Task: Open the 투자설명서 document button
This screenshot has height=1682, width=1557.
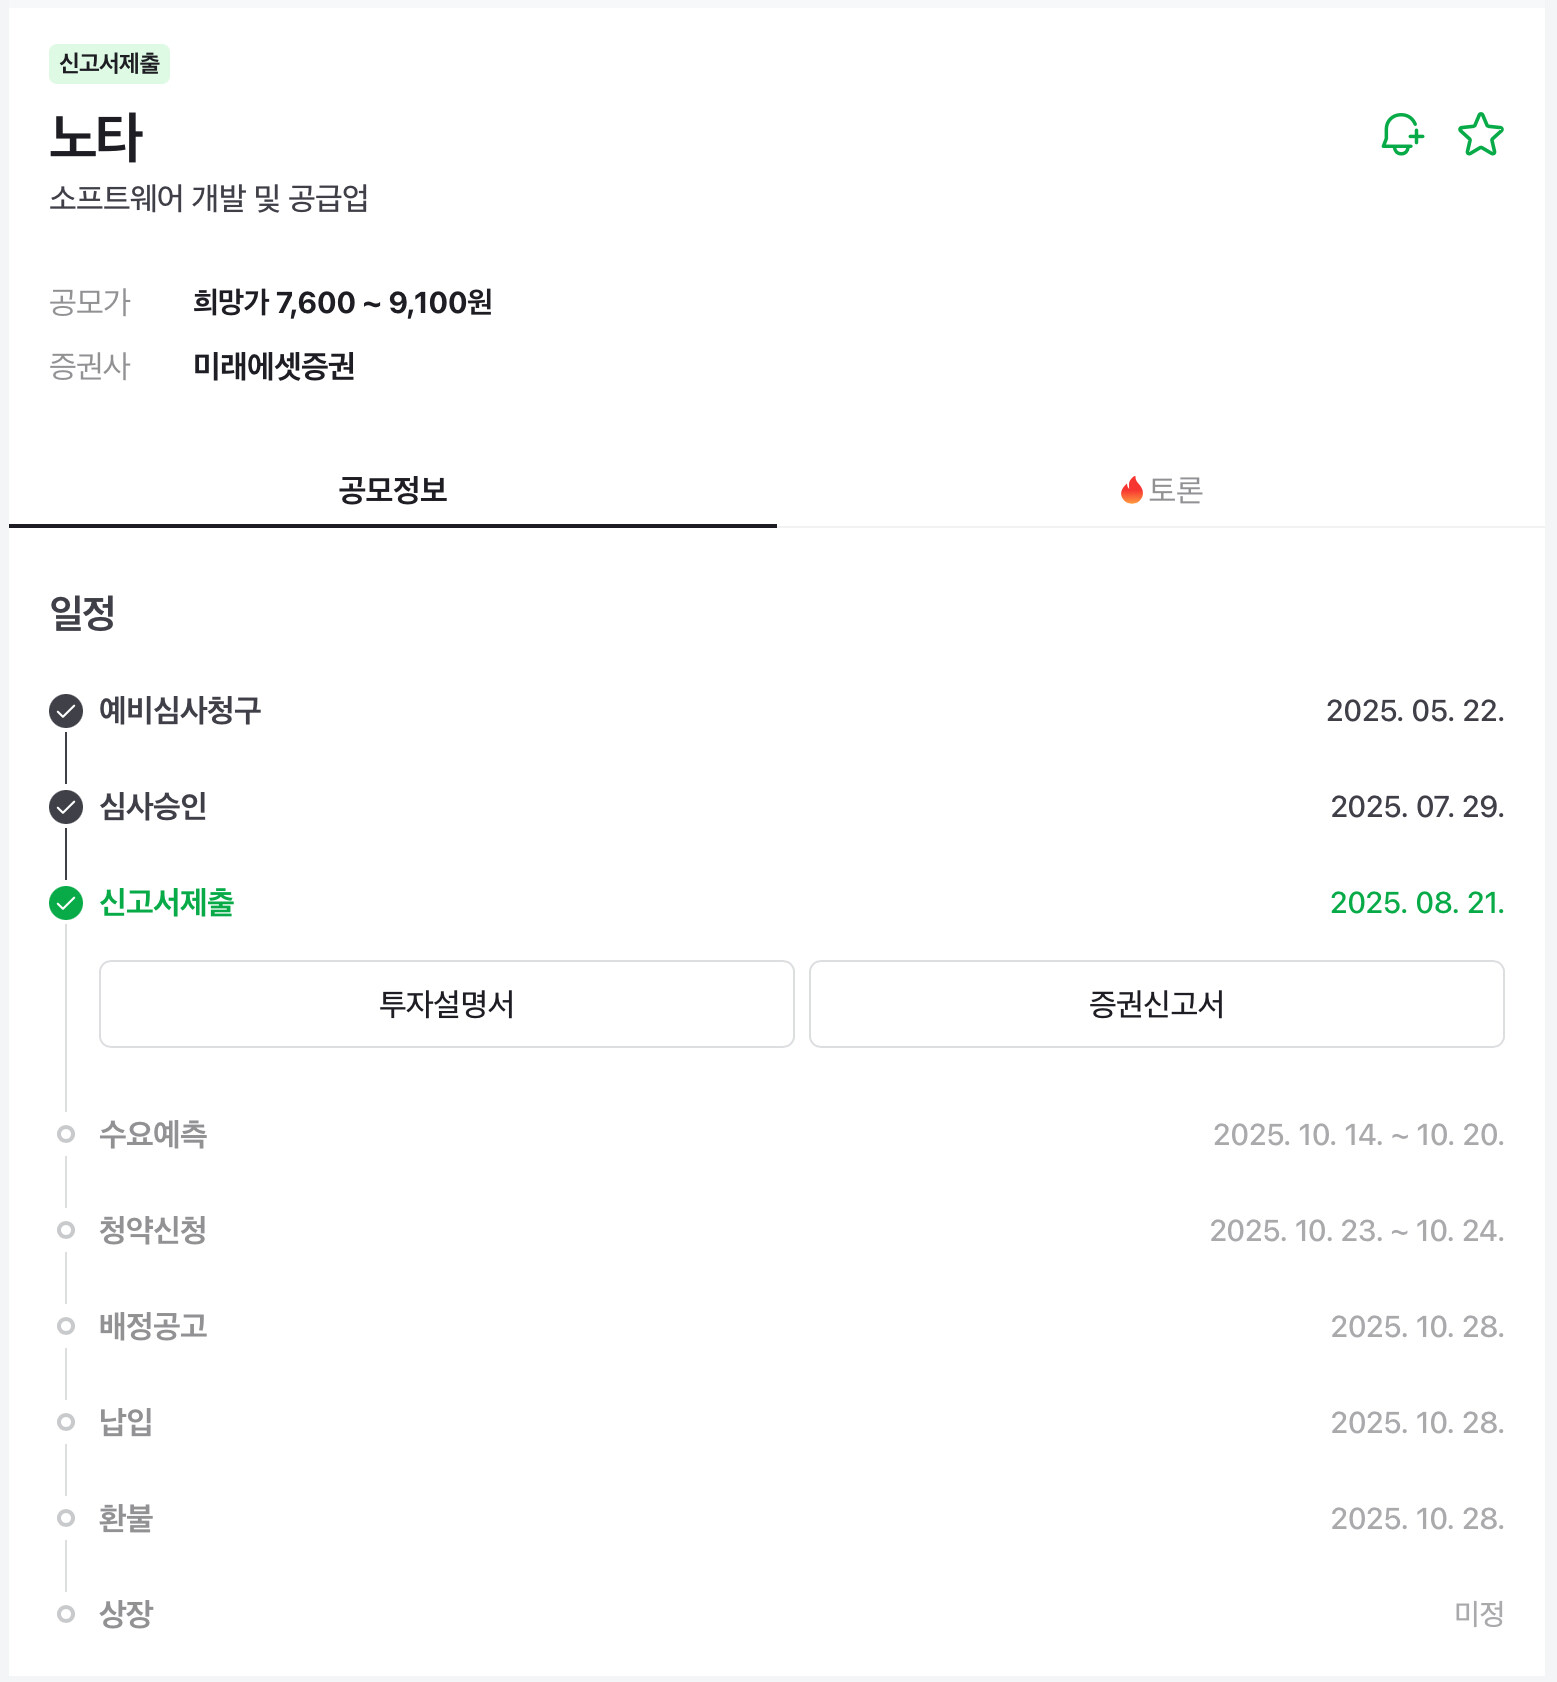Action: (x=447, y=1004)
